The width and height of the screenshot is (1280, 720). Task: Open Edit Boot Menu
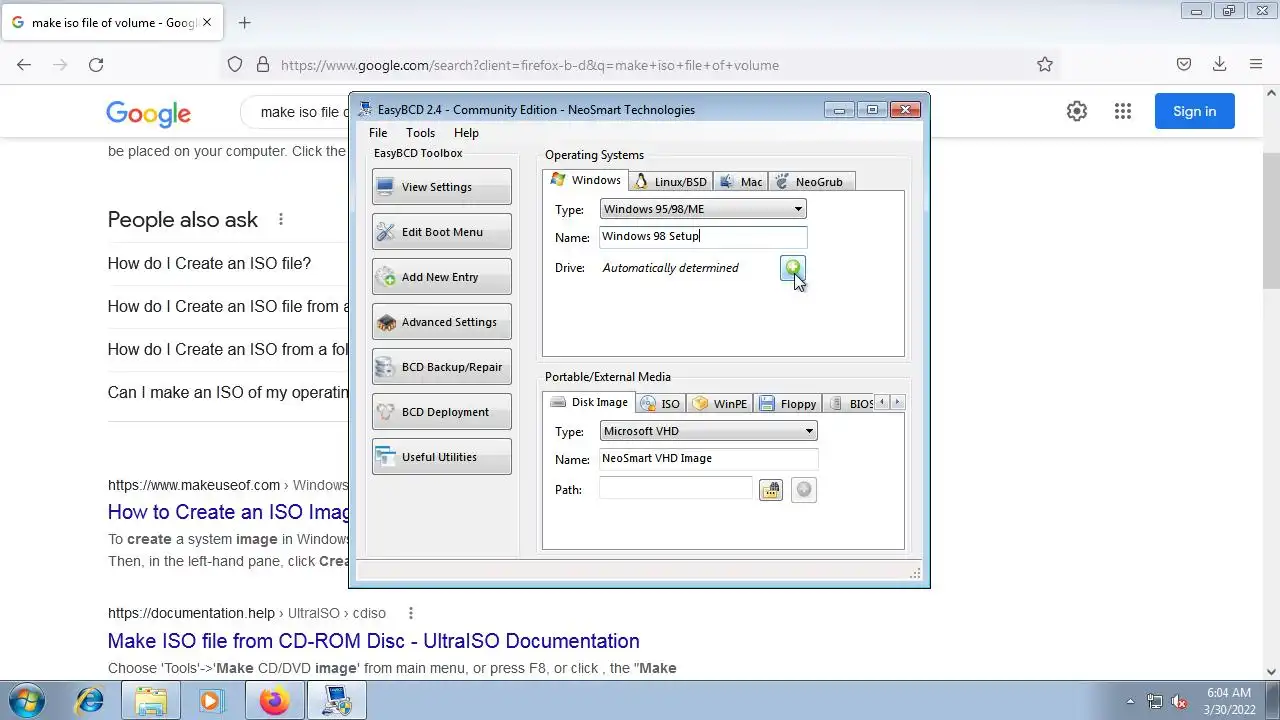pos(441,232)
